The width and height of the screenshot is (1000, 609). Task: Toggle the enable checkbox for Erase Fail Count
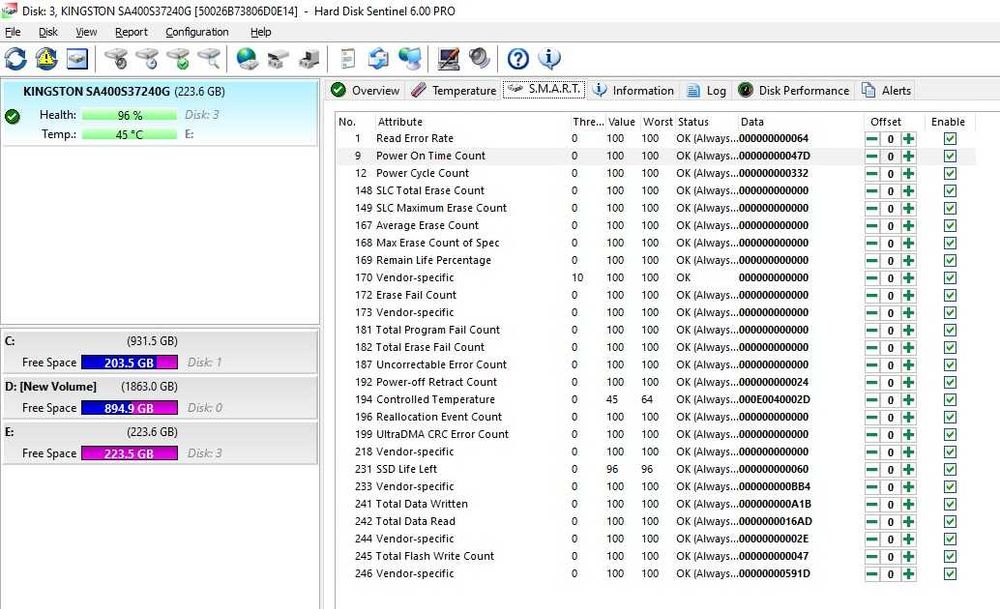tap(950, 295)
